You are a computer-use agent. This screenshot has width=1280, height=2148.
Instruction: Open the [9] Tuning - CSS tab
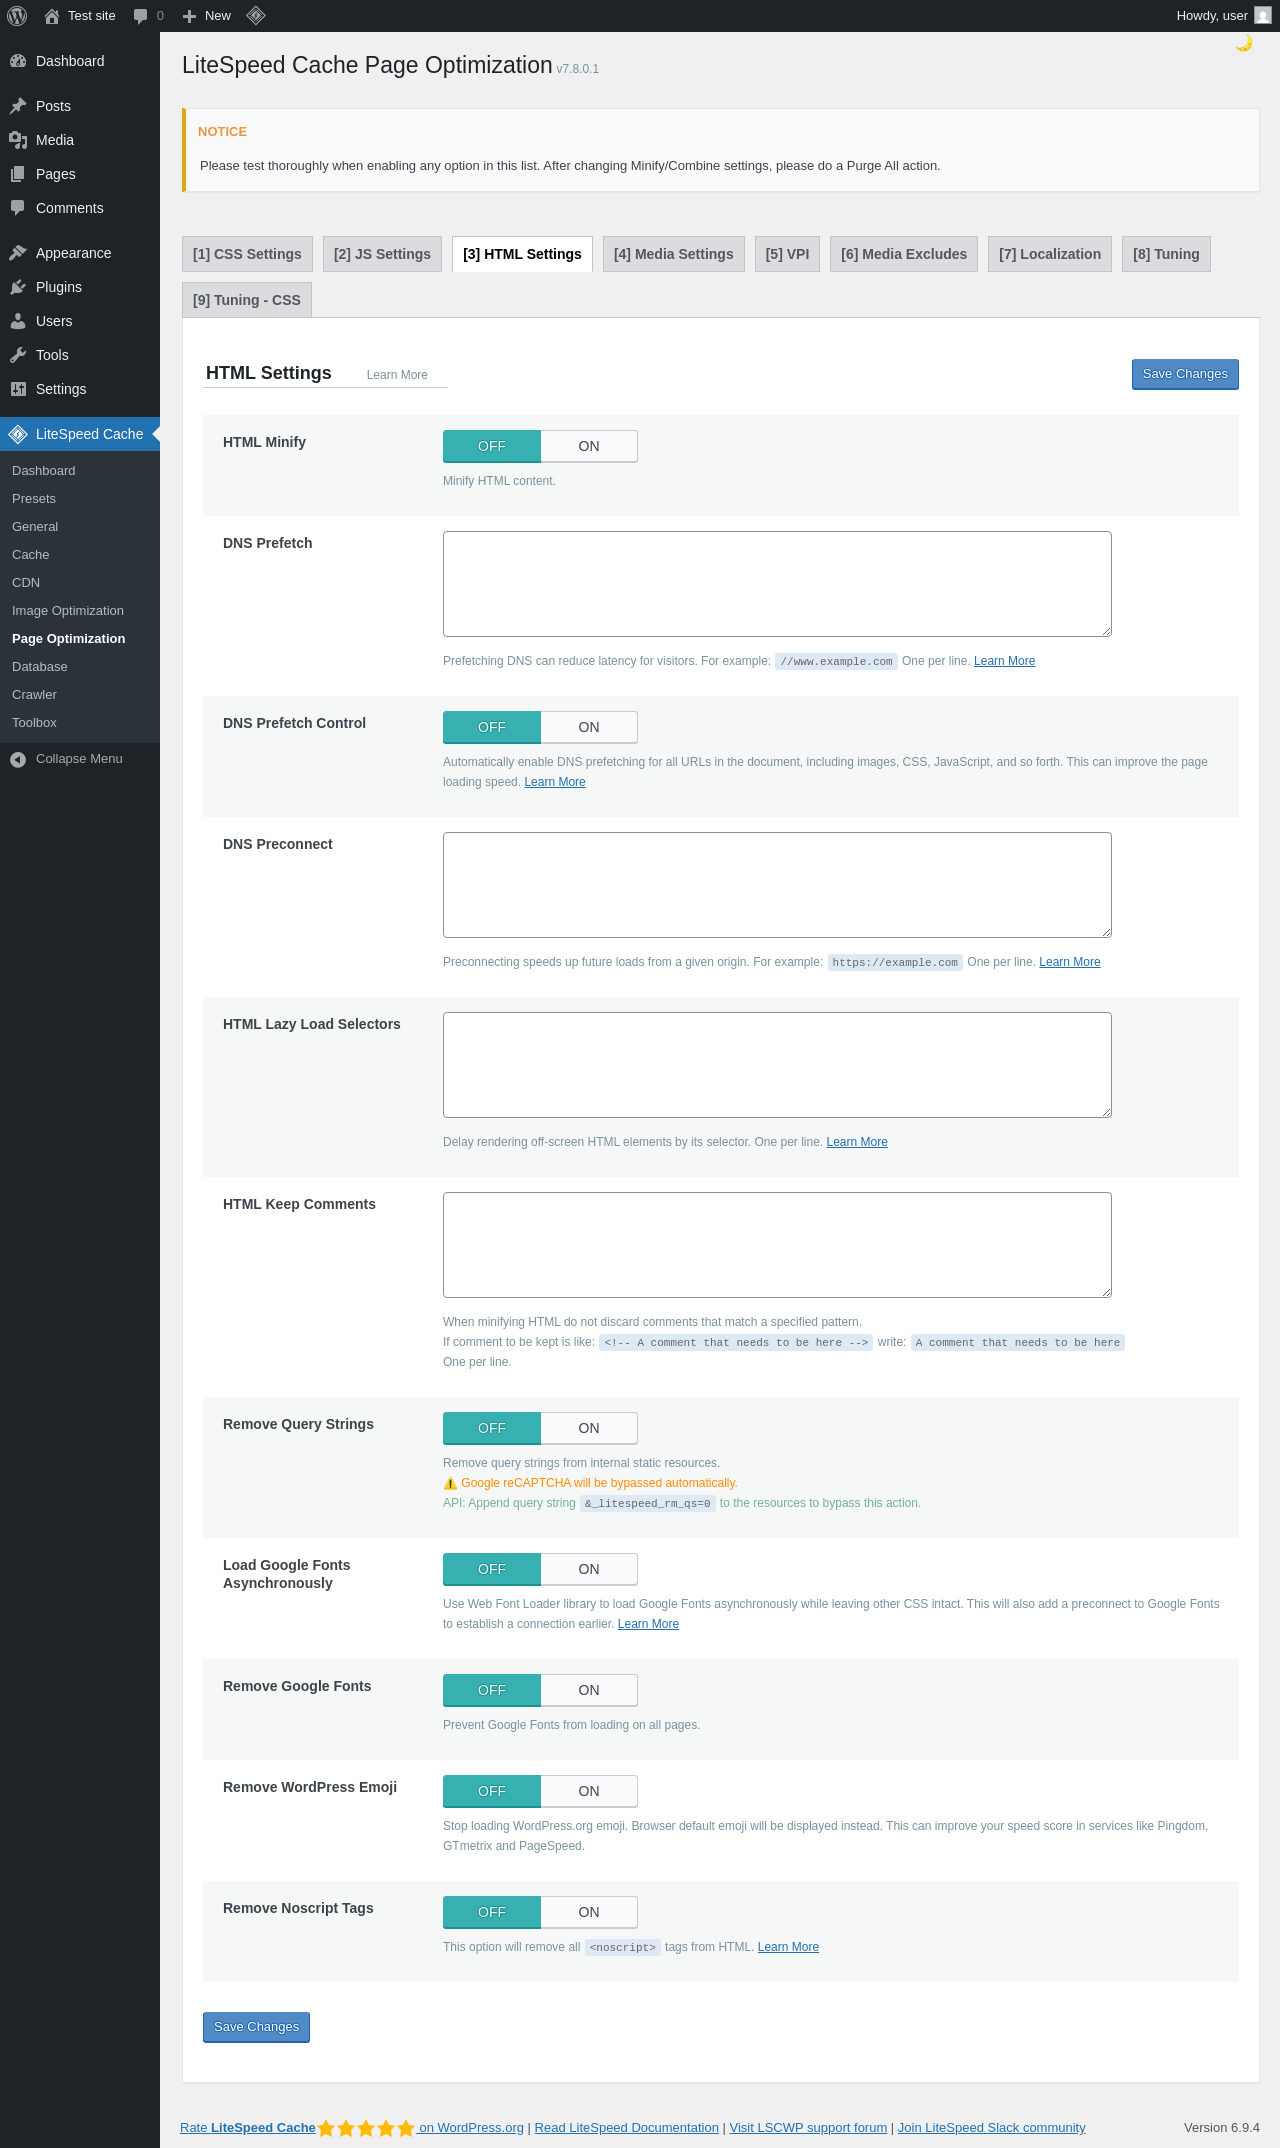tap(247, 300)
